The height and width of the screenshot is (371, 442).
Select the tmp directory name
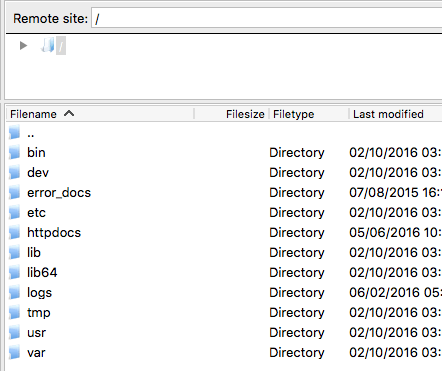click(x=39, y=313)
